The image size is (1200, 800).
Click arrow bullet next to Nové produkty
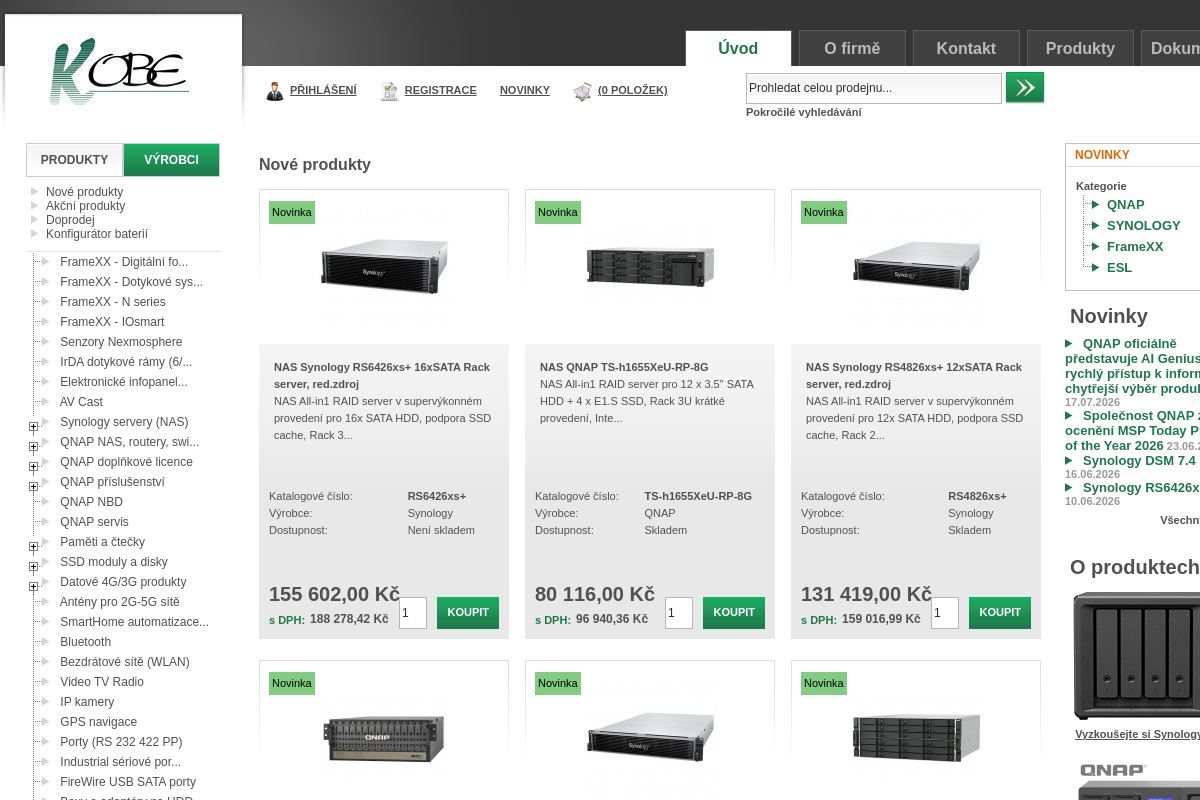tap(35, 191)
